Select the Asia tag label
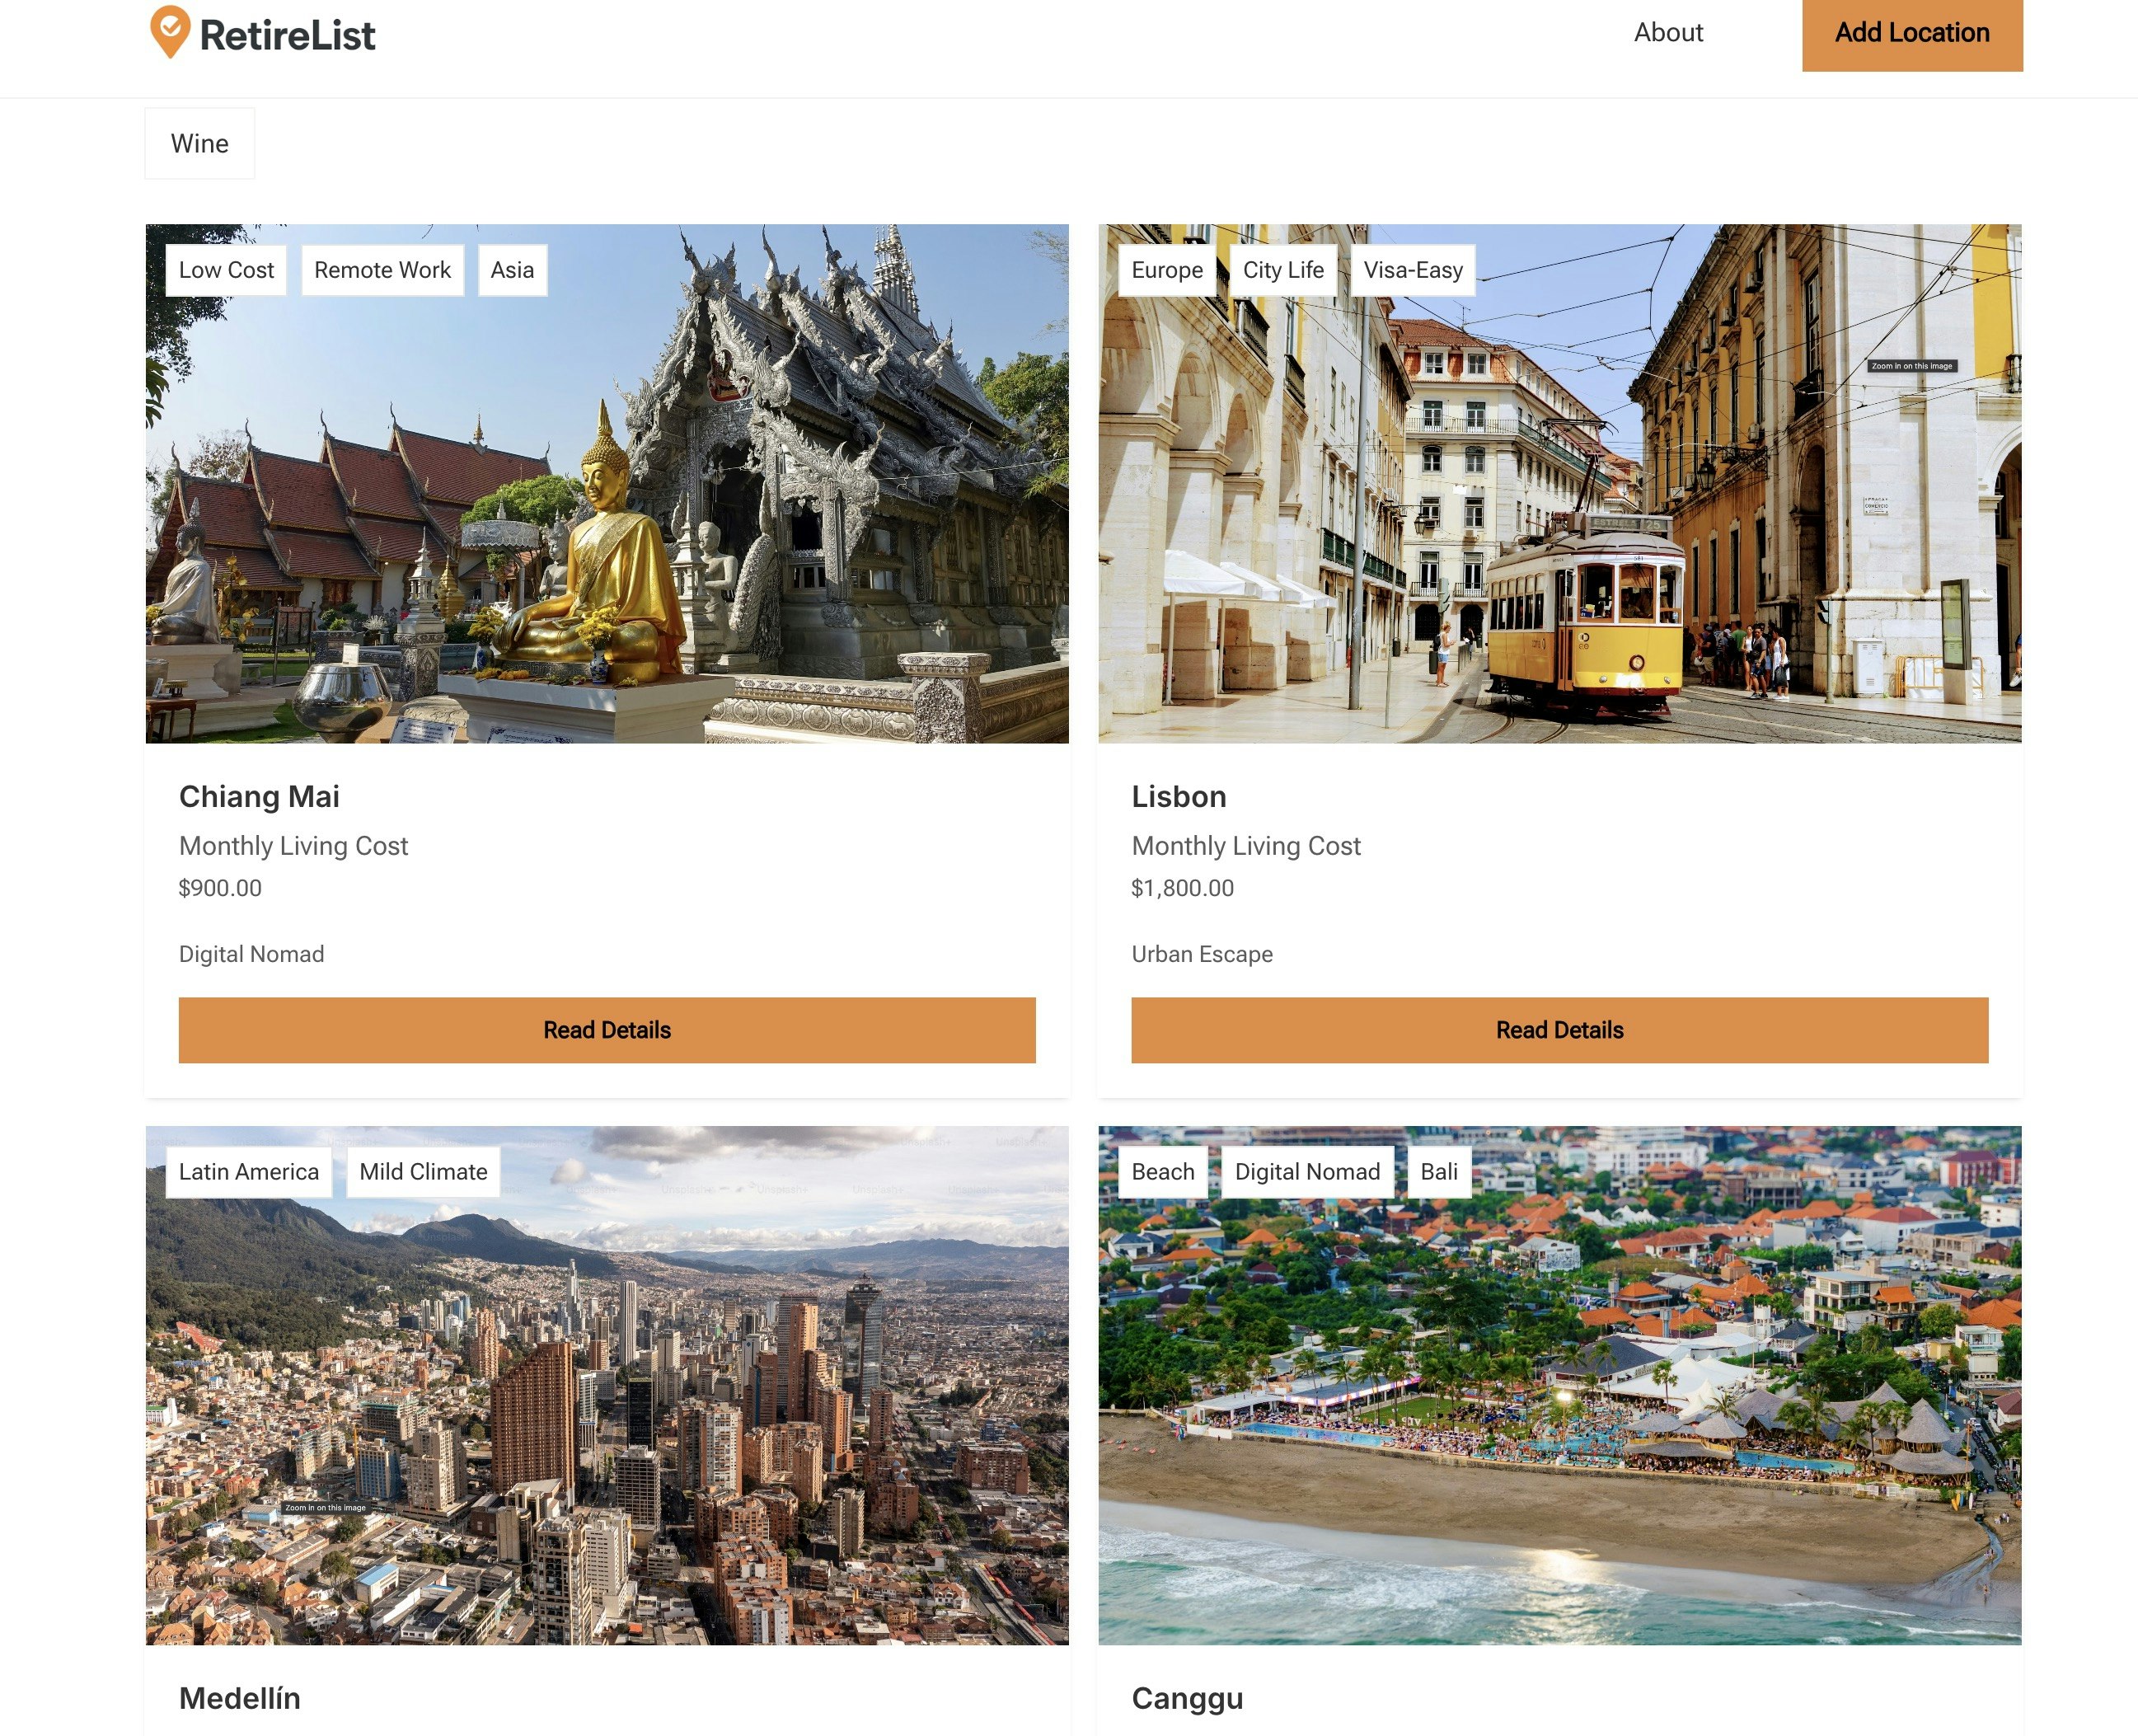 512,270
